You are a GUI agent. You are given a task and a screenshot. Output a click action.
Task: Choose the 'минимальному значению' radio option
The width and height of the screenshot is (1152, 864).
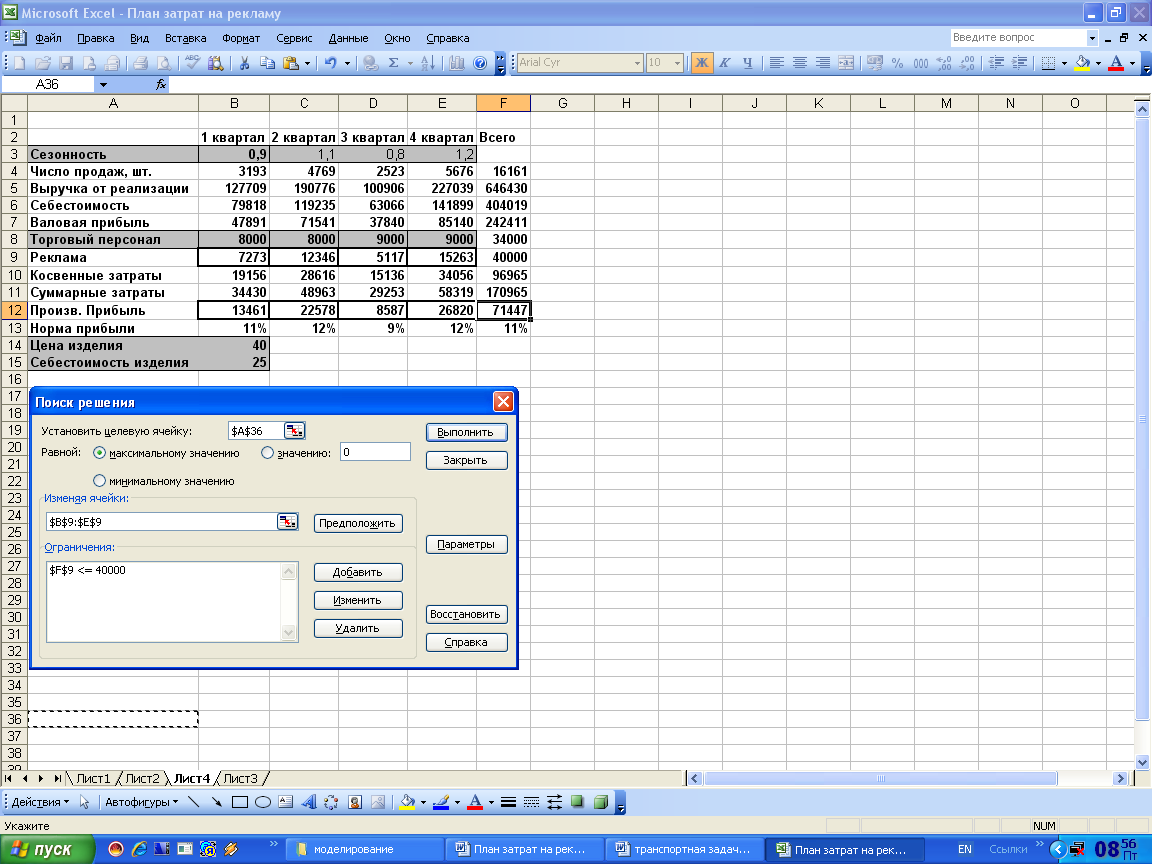(x=99, y=481)
